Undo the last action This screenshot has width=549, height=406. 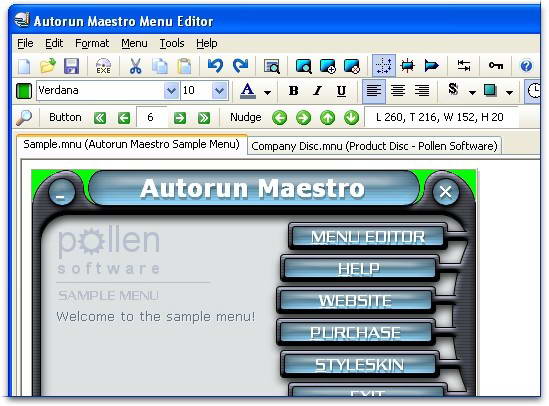(215, 66)
